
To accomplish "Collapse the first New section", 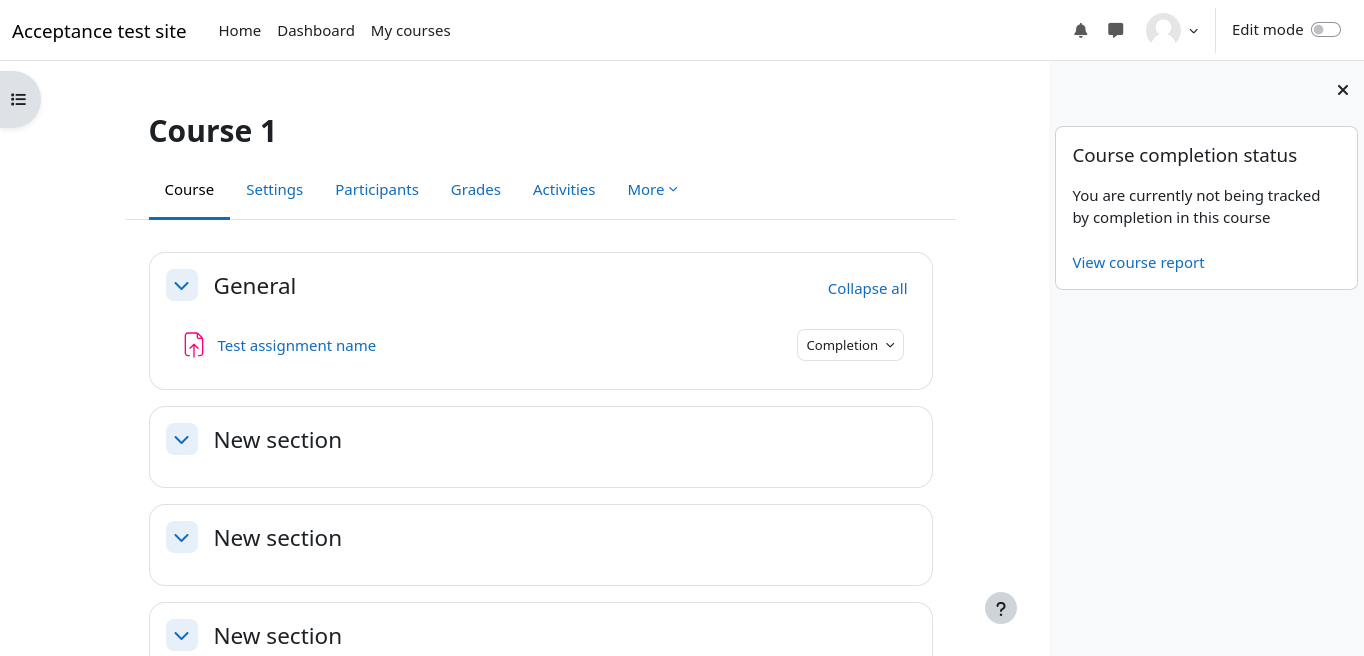I will point(181,440).
